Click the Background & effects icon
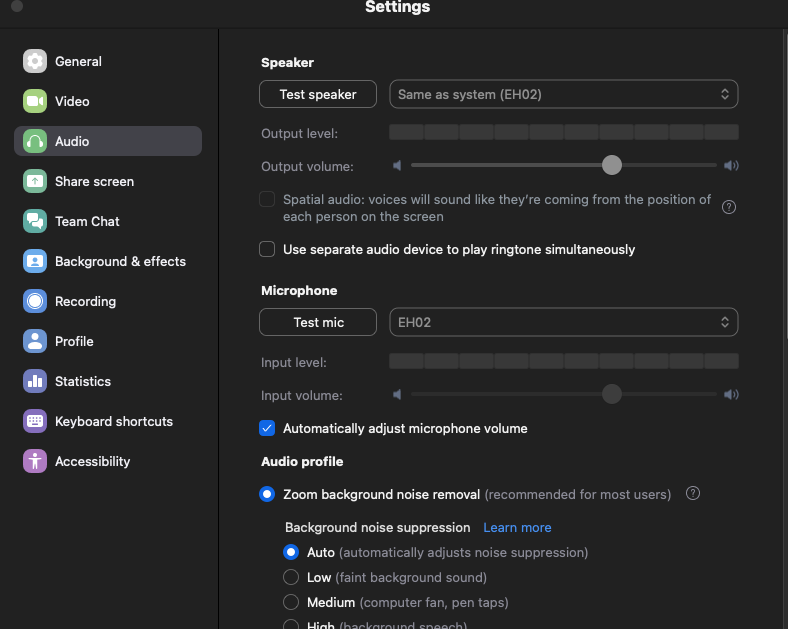The width and height of the screenshot is (788, 629). (x=35, y=261)
